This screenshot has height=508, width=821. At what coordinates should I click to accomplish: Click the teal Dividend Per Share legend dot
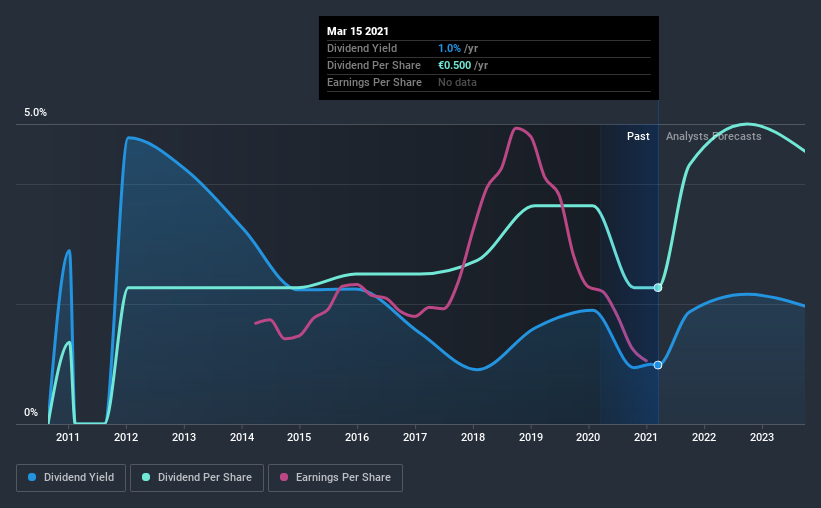(146, 477)
